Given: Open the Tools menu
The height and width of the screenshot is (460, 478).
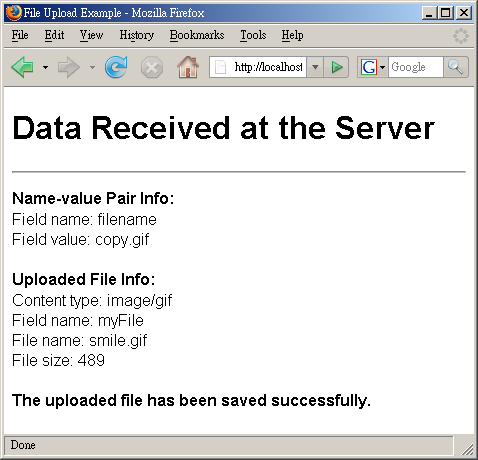Looking at the screenshot, I should [253, 35].
